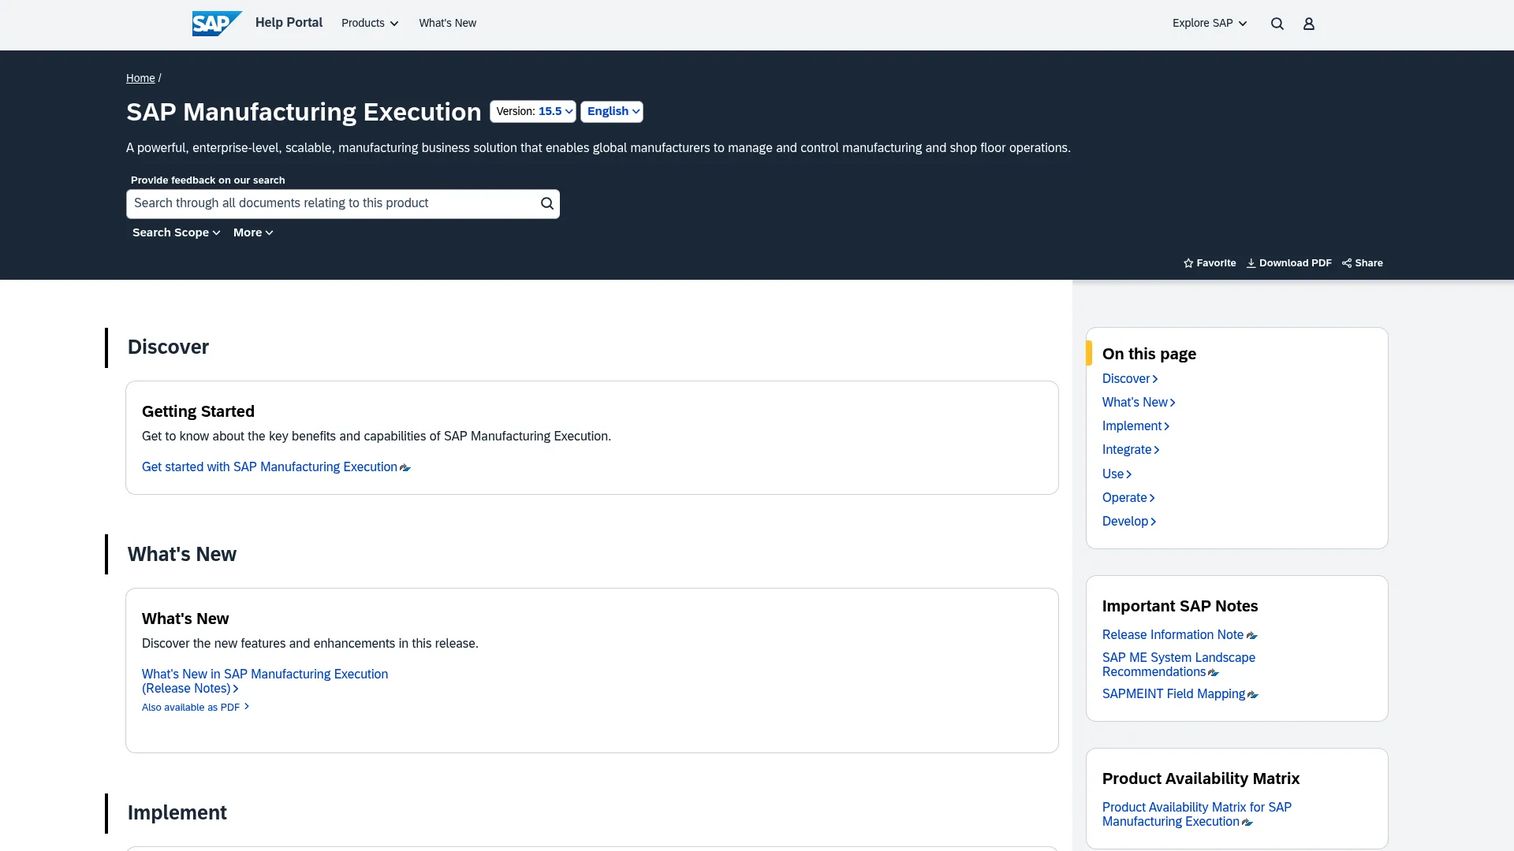Open the Products dropdown menu
This screenshot has height=851, width=1514.
(370, 23)
